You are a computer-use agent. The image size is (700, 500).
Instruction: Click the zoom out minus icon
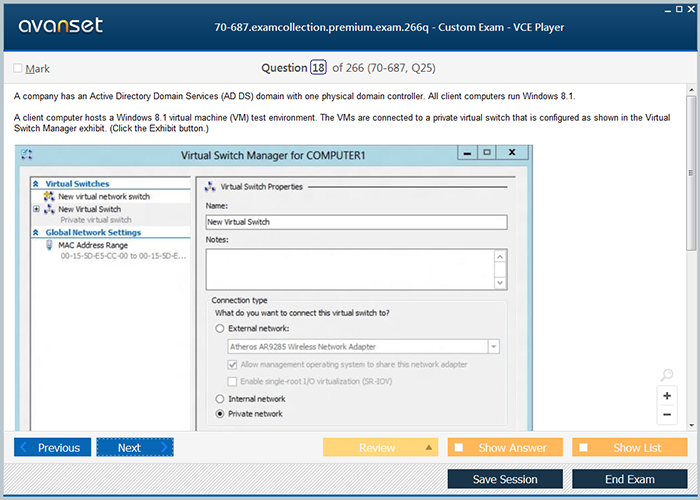(x=667, y=414)
